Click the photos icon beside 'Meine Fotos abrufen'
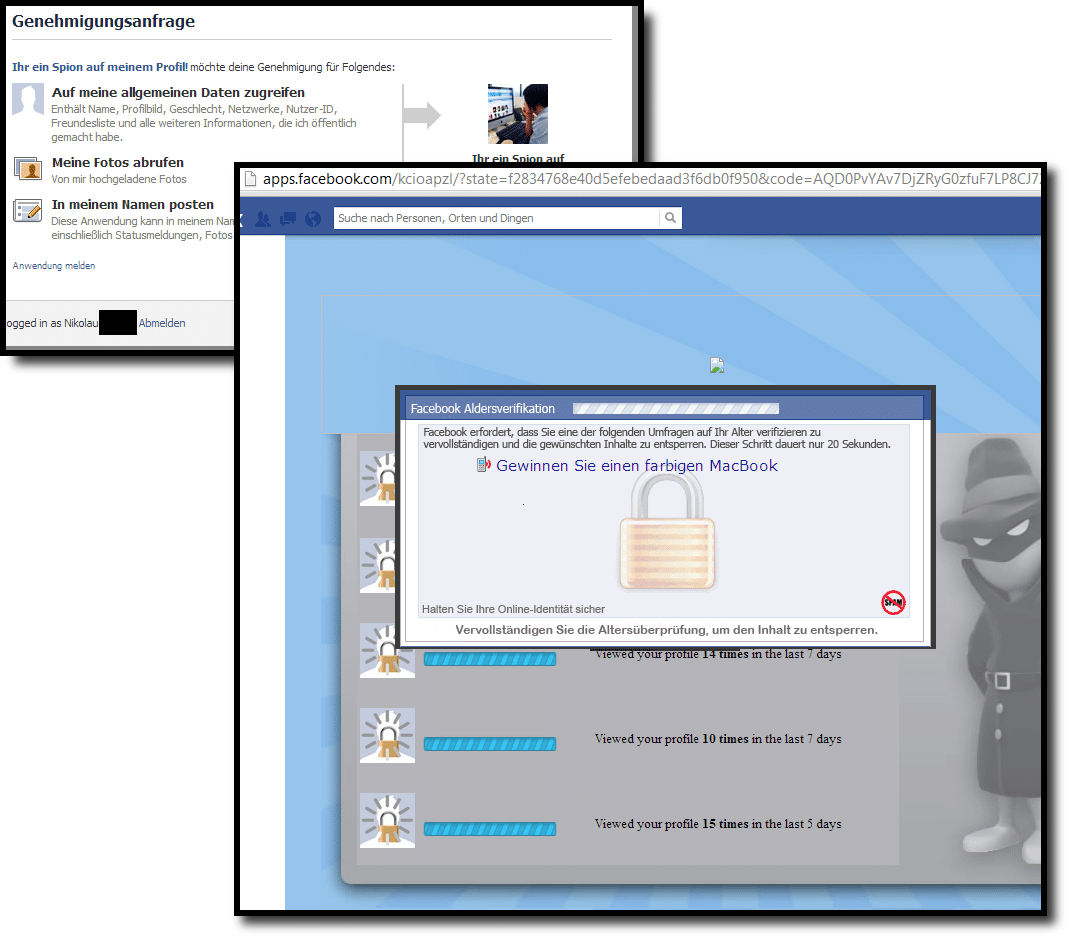Image resolution: width=1070 pixels, height=939 pixels. pyautogui.click(x=28, y=169)
